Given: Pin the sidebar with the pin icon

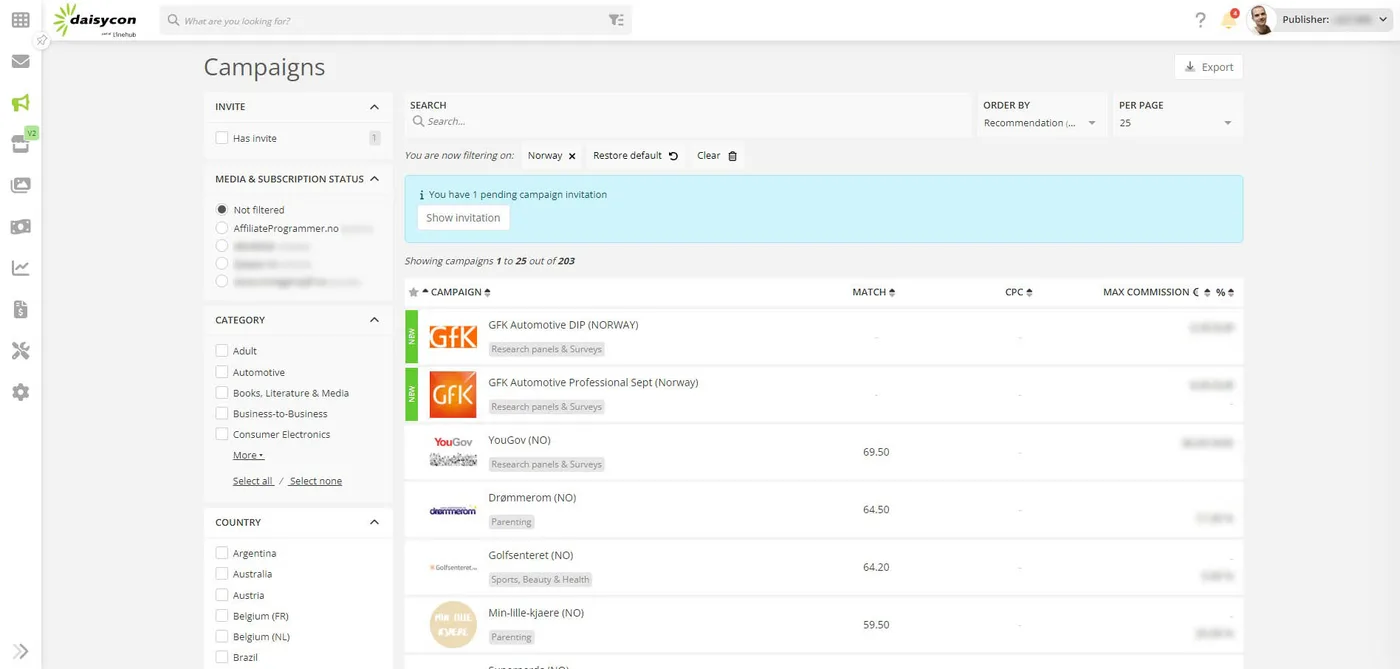Looking at the screenshot, I should click(x=41, y=41).
